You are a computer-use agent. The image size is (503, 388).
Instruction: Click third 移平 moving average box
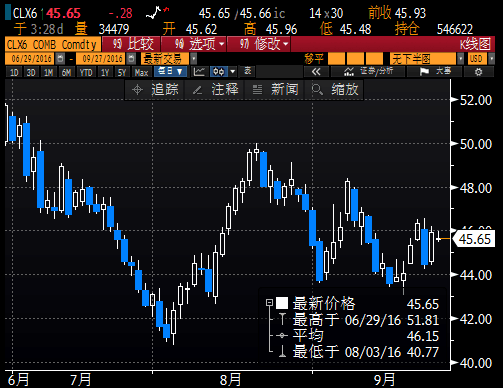click(x=374, y=59)
